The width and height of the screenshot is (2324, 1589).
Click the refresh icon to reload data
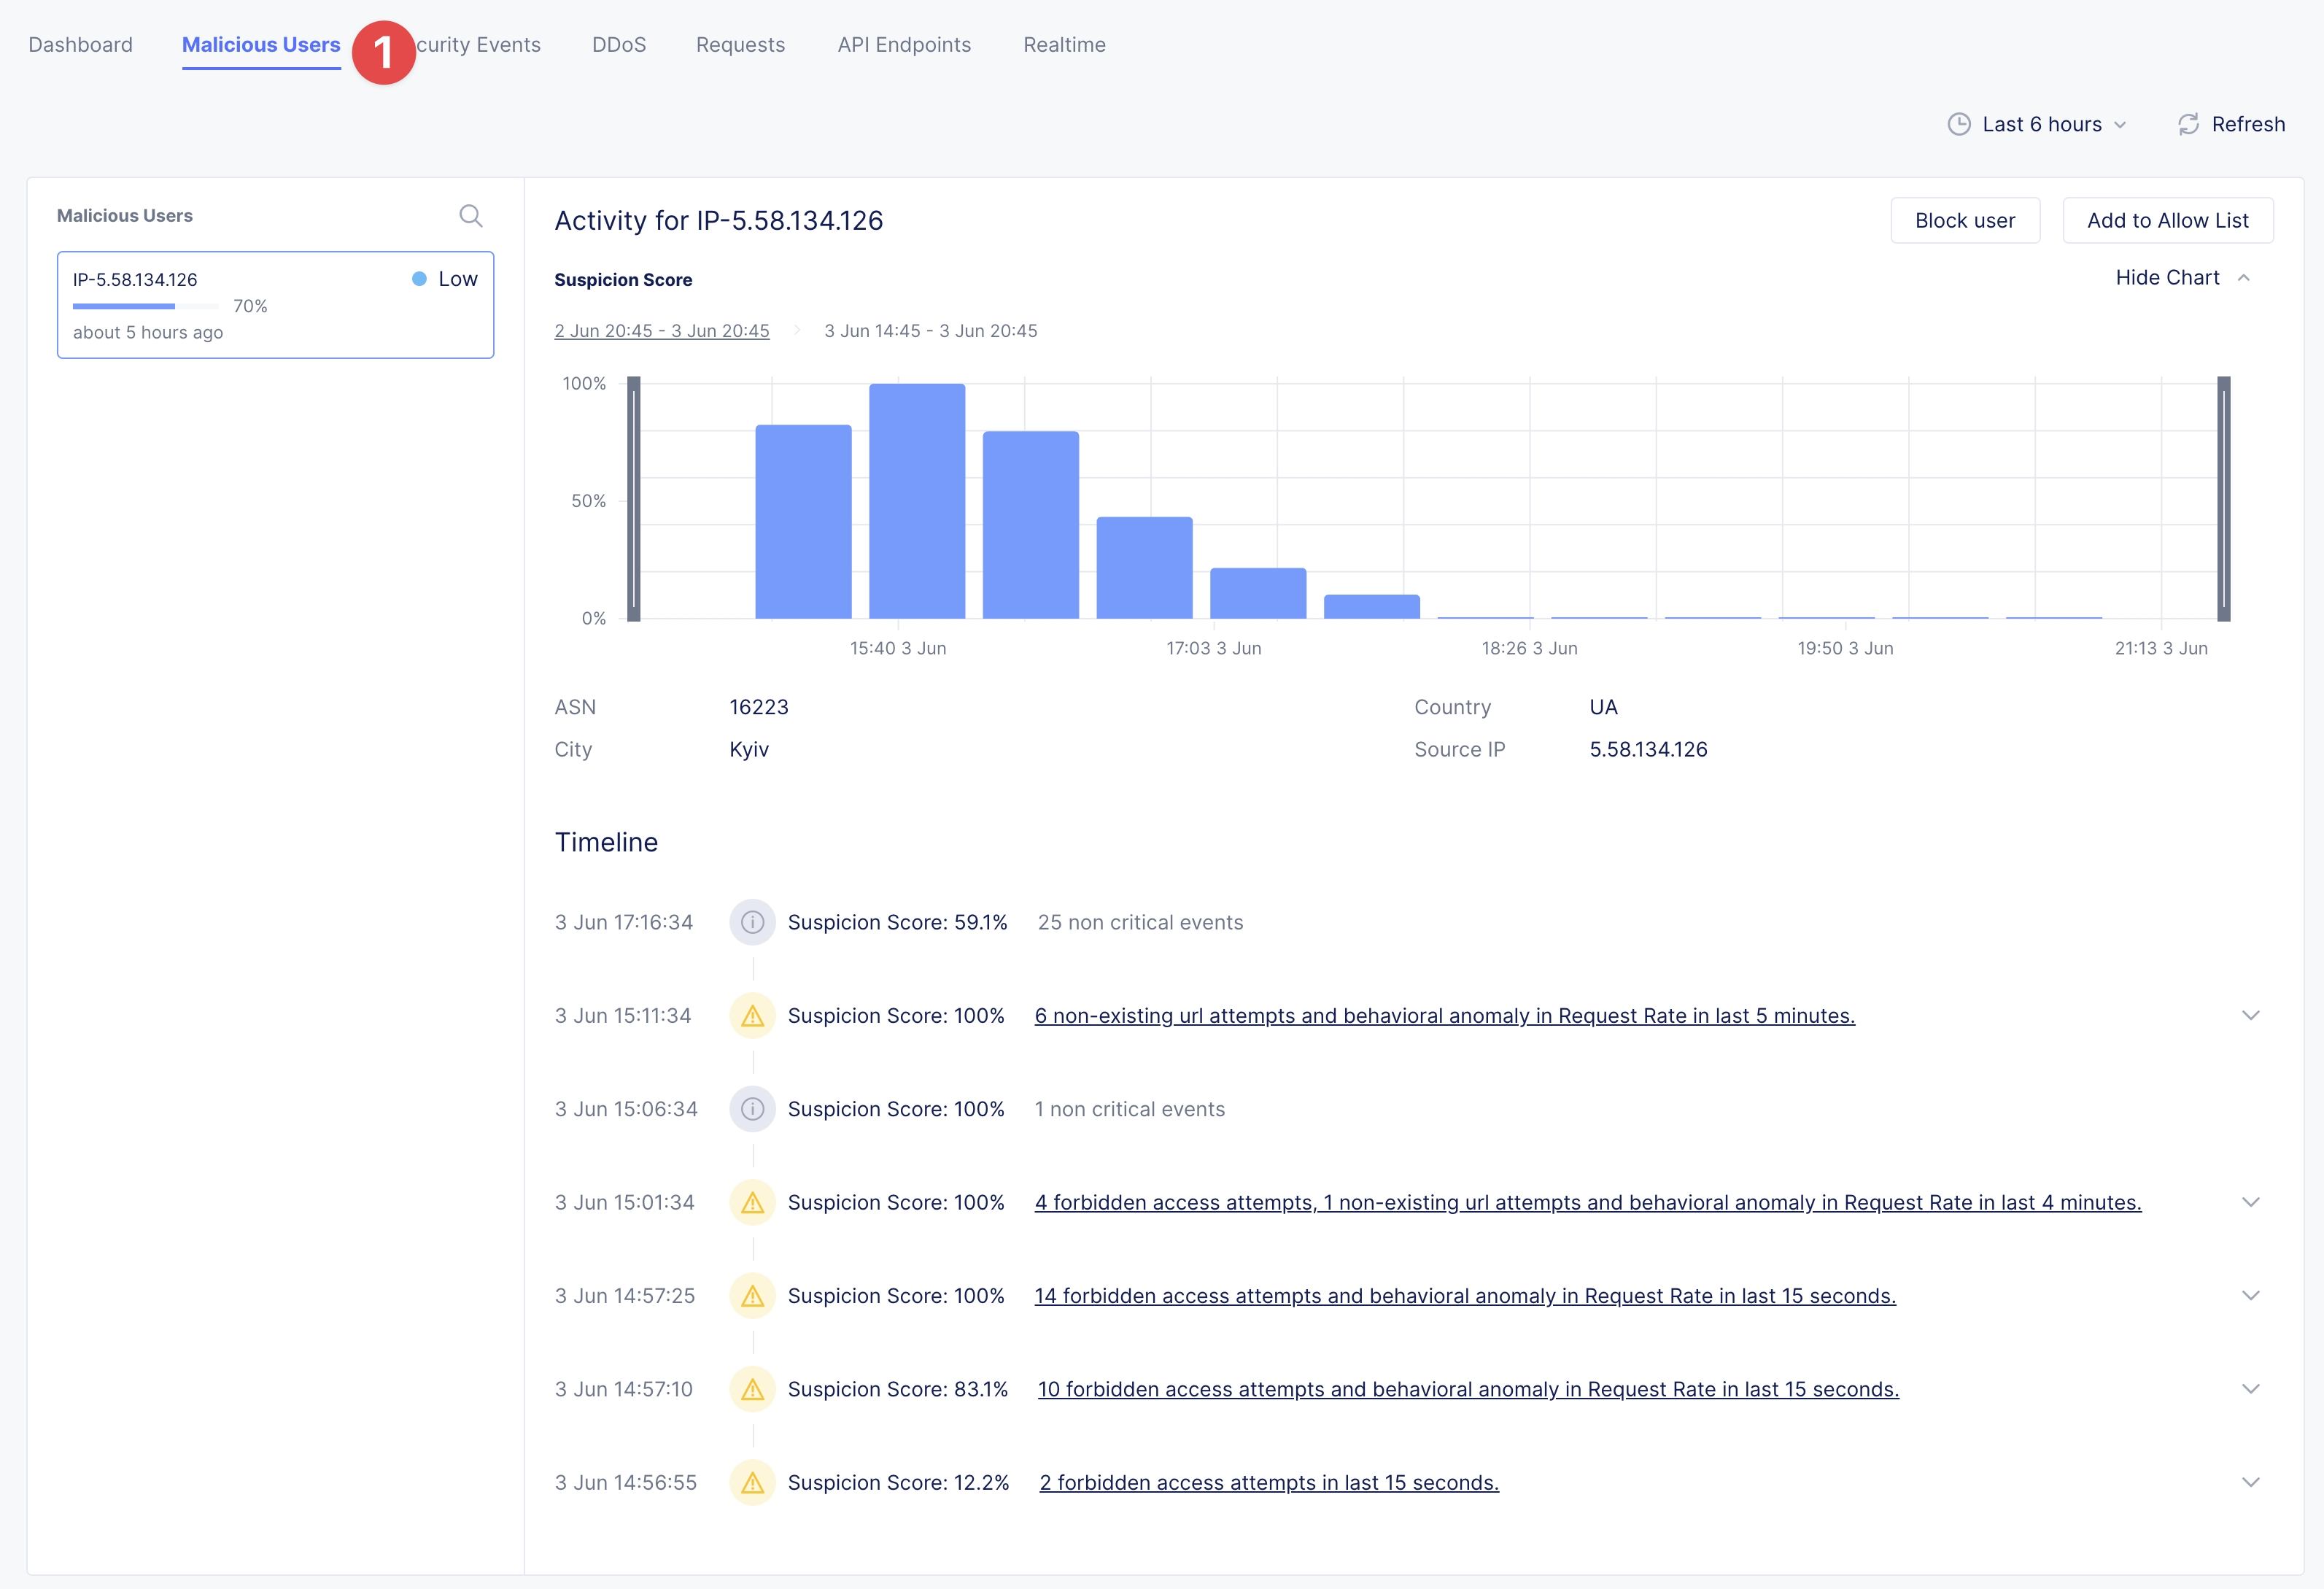pyautogui.click(x=2188, y=122)
